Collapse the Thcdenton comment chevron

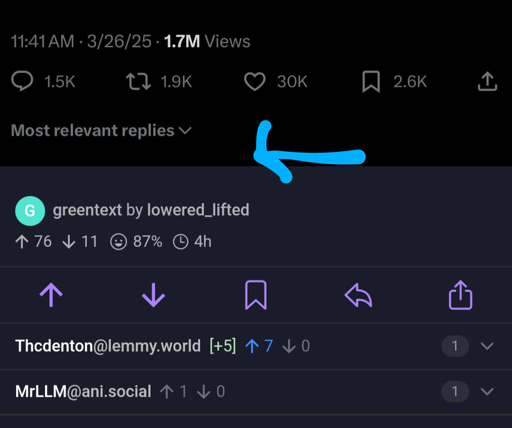(487, 346)
